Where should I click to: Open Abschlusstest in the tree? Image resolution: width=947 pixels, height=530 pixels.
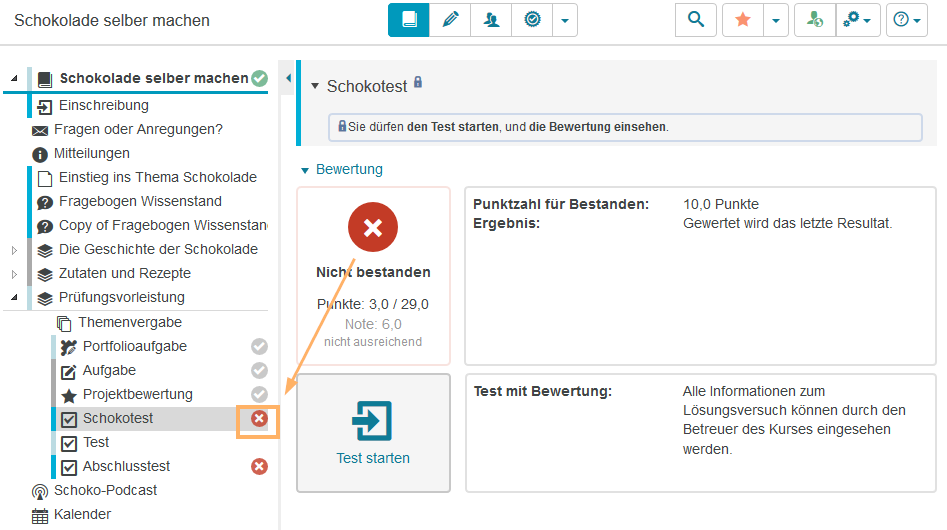(126, 467)
